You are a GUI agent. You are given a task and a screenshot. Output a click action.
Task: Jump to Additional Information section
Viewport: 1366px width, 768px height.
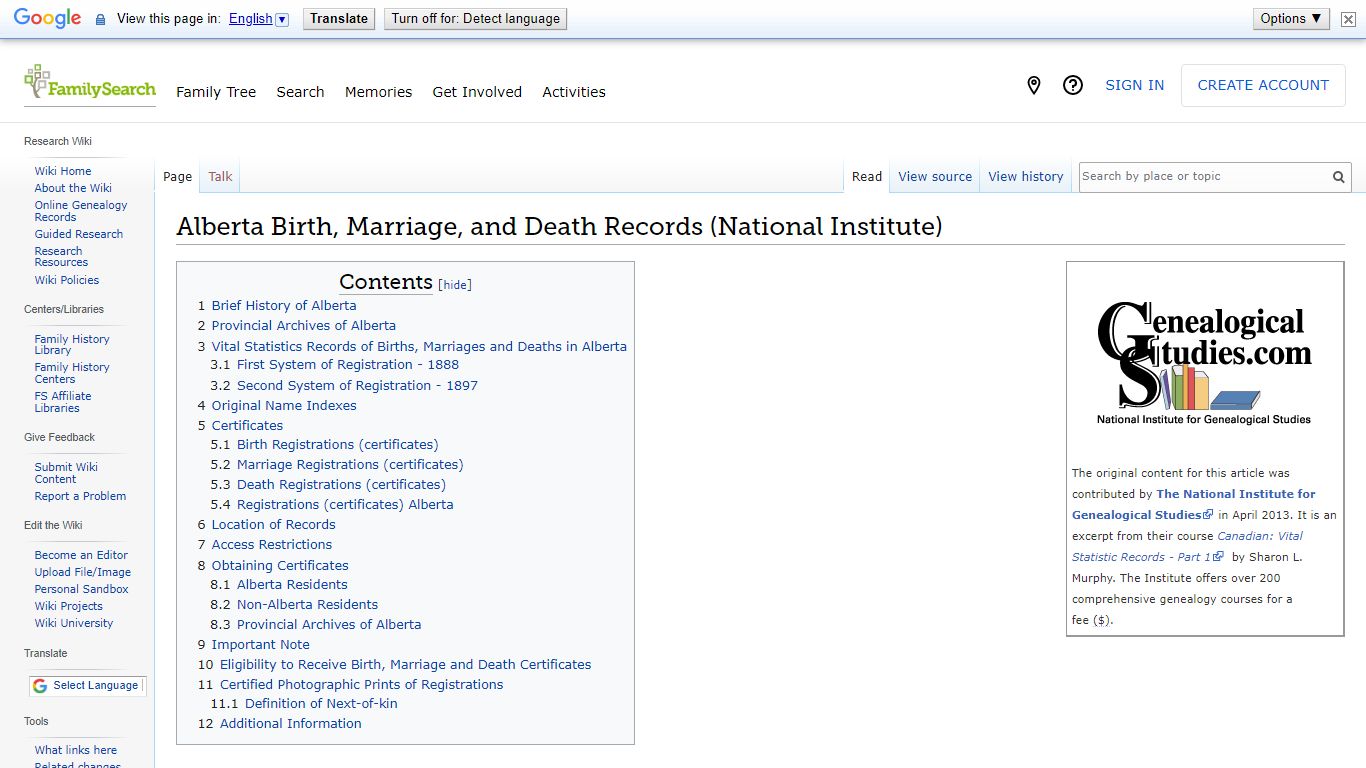[x=291, y=724]
